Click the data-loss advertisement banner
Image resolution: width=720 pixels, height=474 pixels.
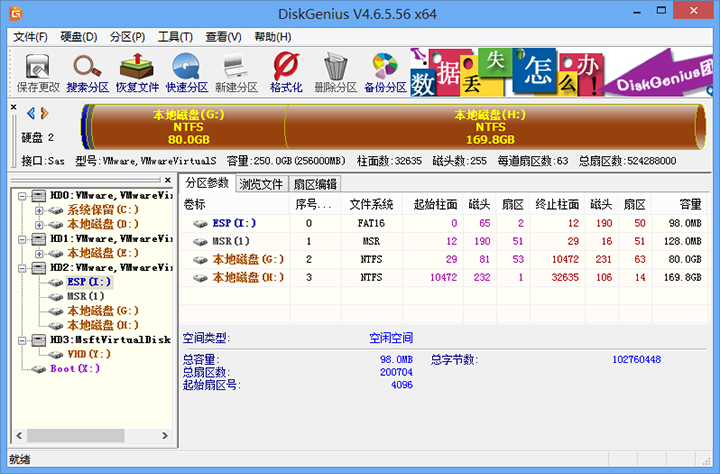(x=561, y=72)
